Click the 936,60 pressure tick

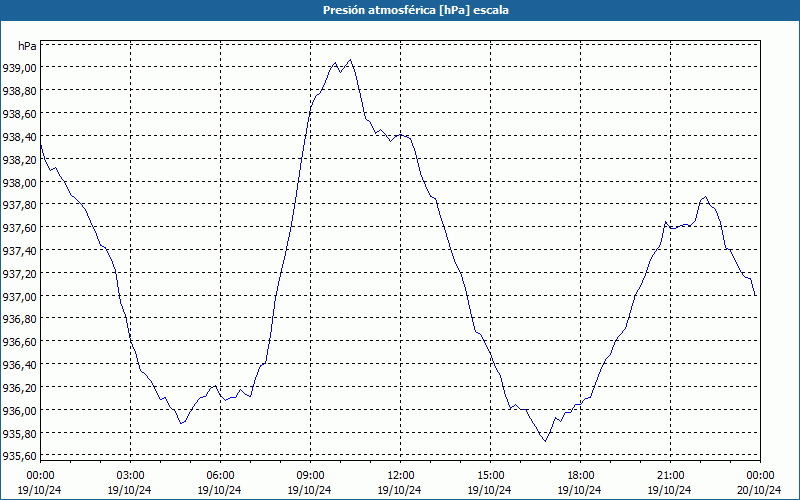tap(19, 342)
